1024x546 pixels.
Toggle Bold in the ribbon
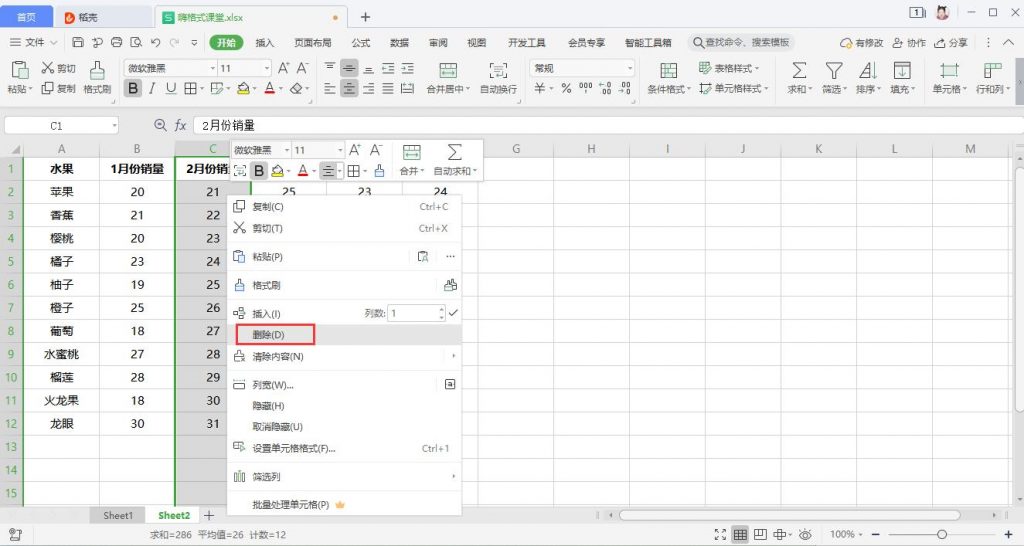133,88
